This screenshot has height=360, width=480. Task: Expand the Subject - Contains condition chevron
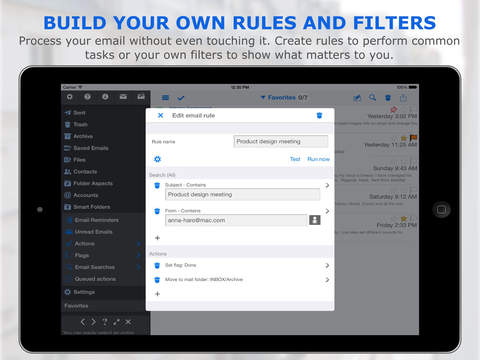pos(327,185)
